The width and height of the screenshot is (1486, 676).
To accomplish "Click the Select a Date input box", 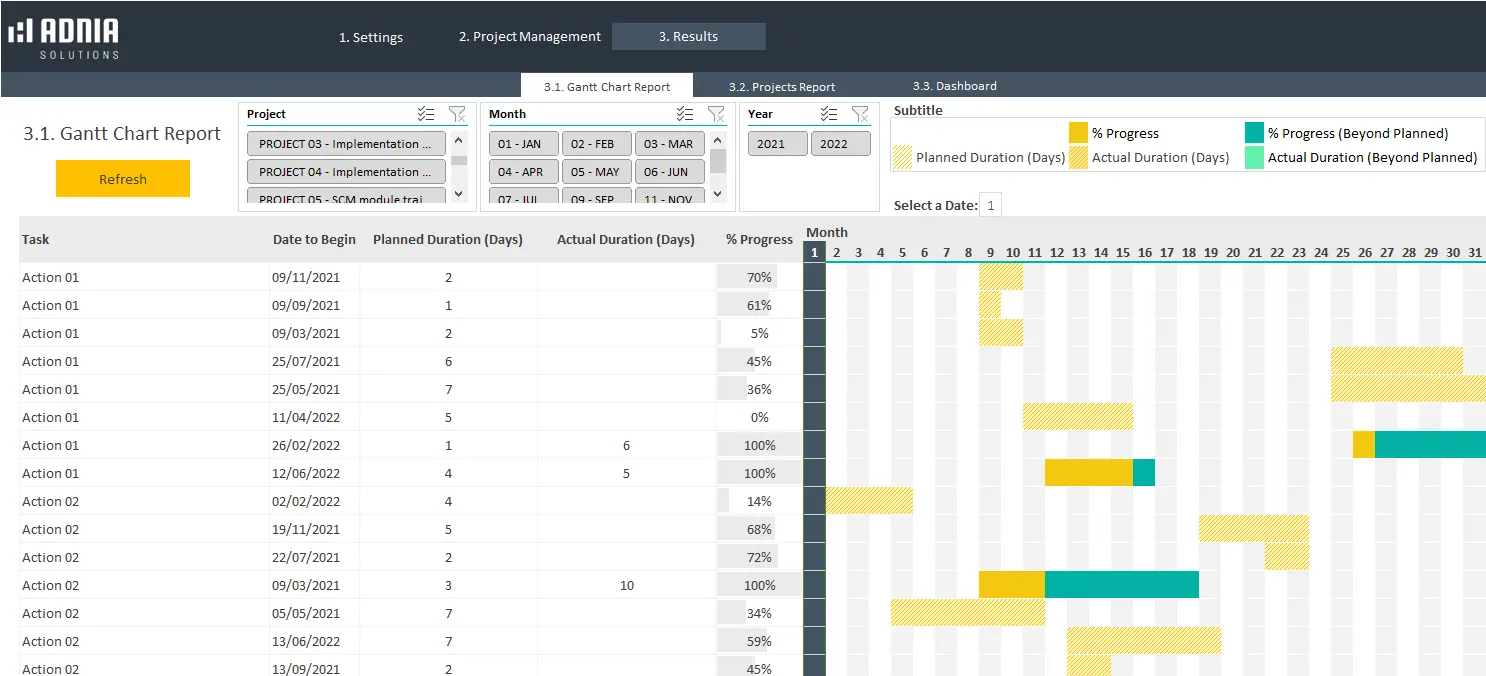I will pyautogui.click(x=990, y=205).
